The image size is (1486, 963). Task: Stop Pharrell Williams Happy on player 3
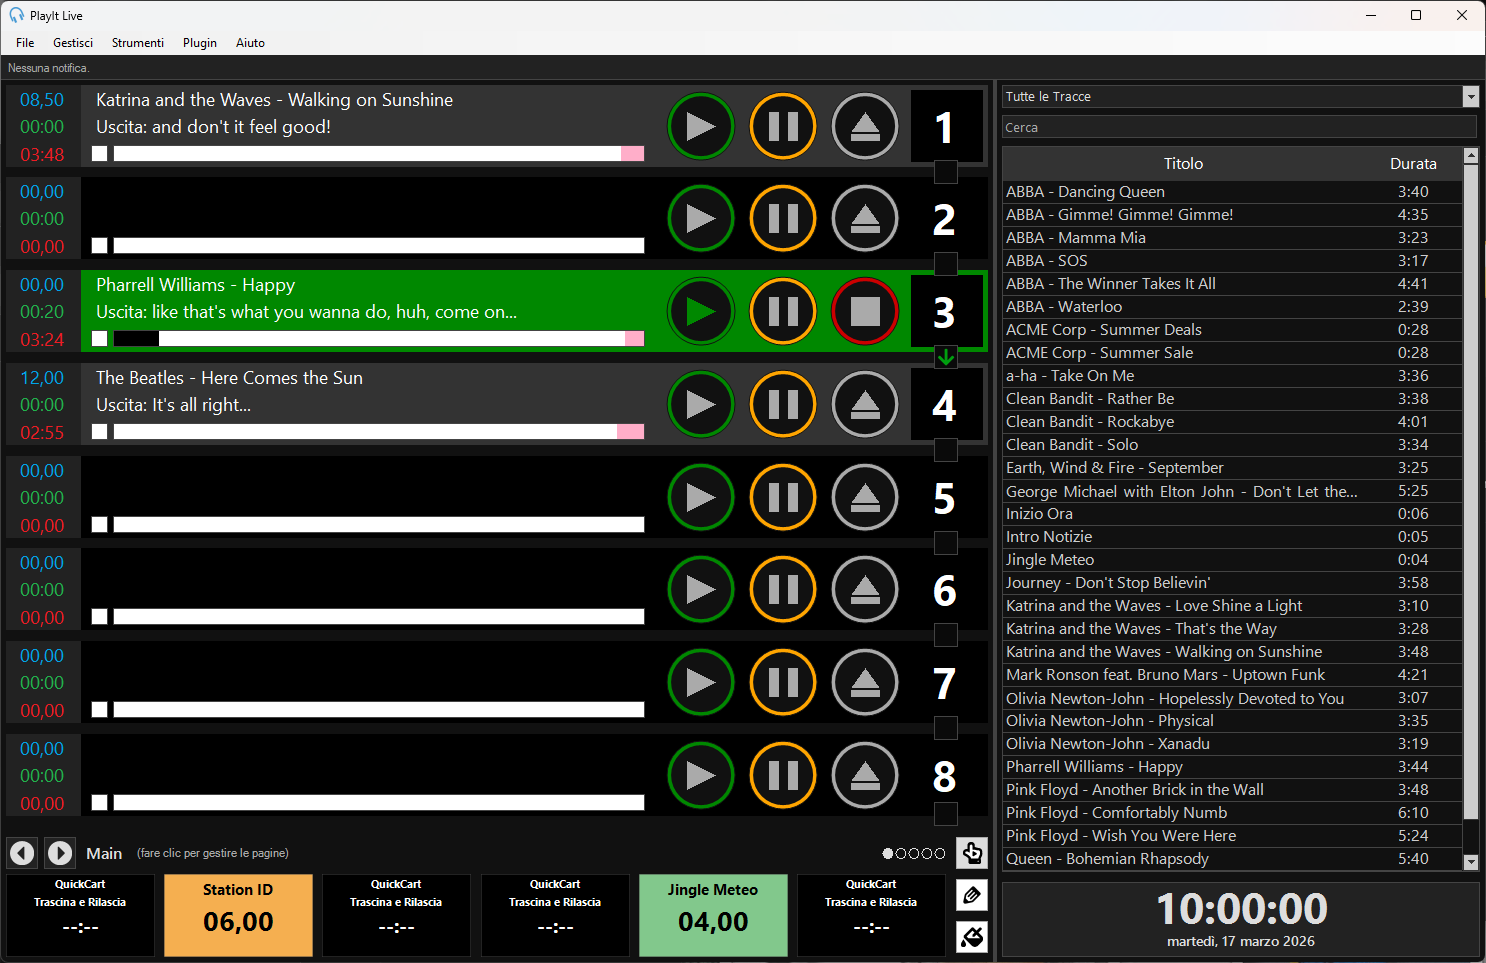[x=865, y=312]
